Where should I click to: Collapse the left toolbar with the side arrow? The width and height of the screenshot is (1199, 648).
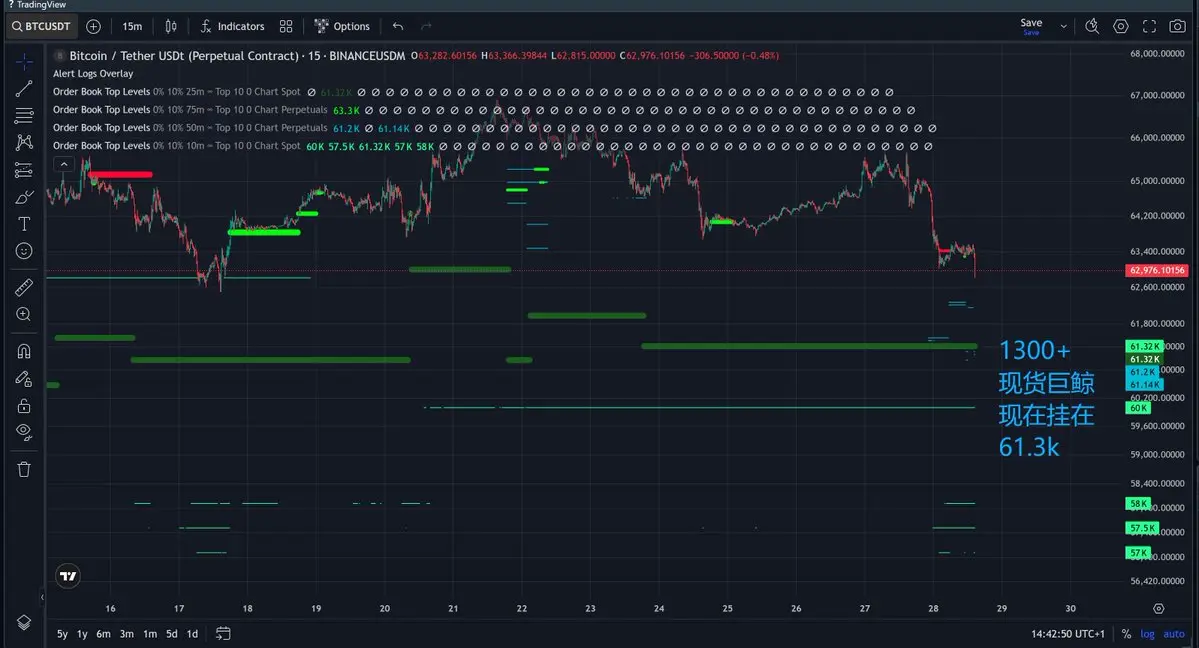[42, 597]
